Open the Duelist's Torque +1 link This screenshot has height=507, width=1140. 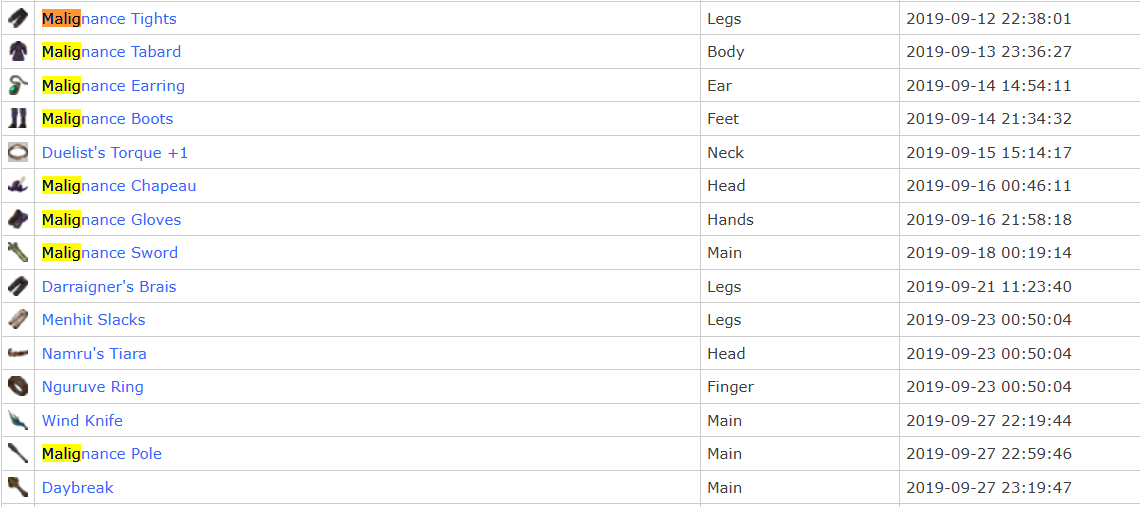pyautogui.click(x=115, y=153)
